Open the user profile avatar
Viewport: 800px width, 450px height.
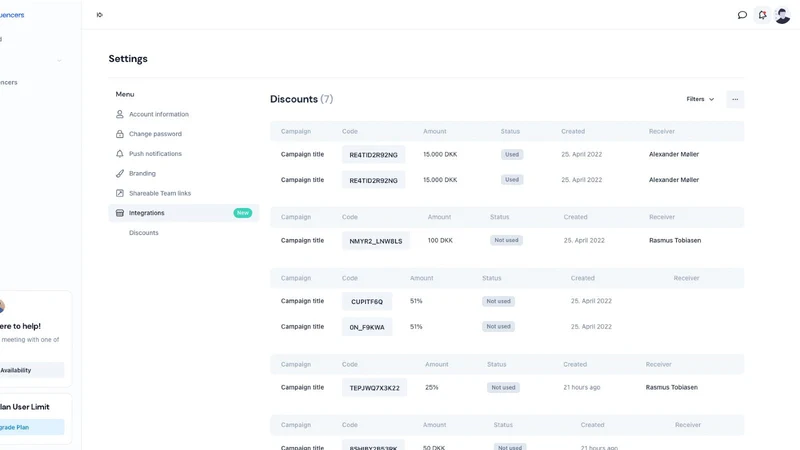pos(783,15)
